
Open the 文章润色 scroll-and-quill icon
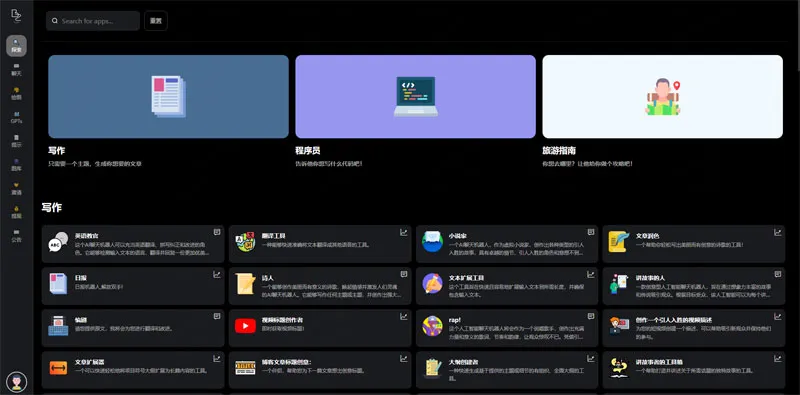pos(619,242)
